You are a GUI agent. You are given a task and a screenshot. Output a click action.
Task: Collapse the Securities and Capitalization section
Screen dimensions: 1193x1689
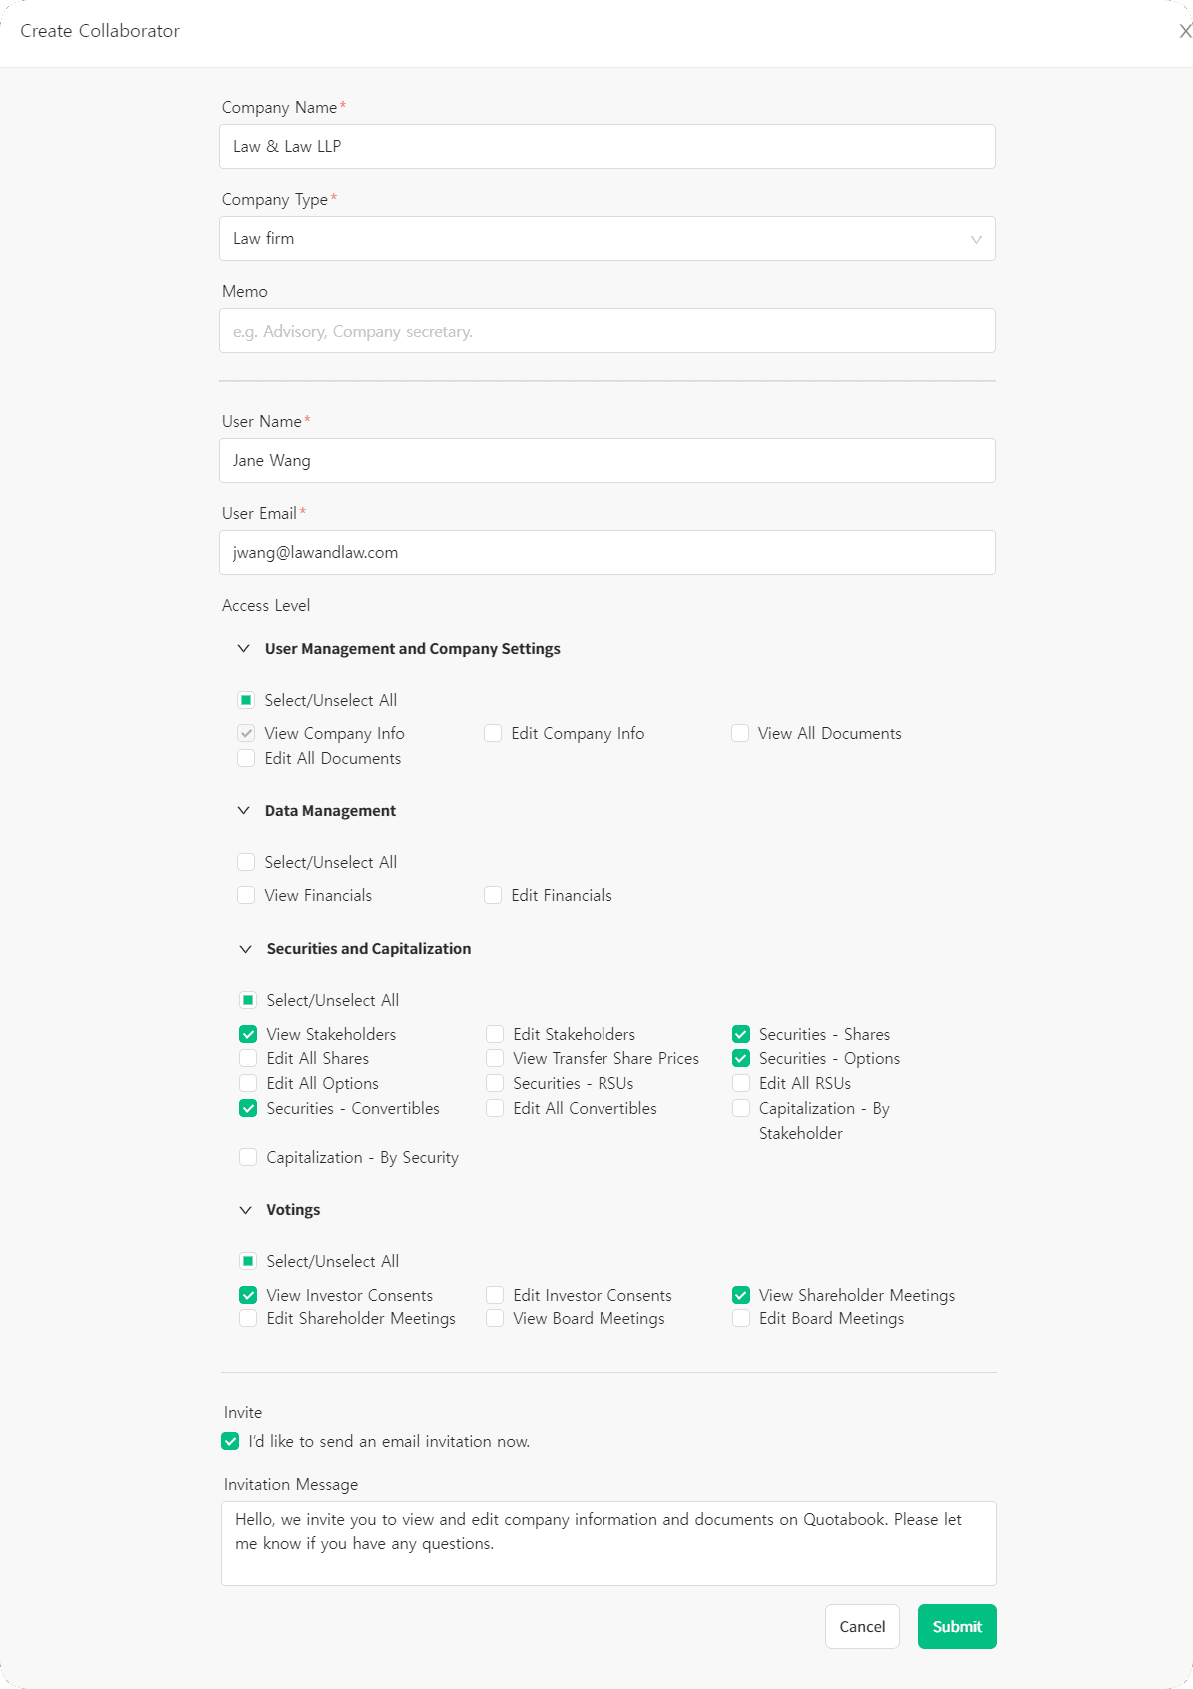coord(243,948)
